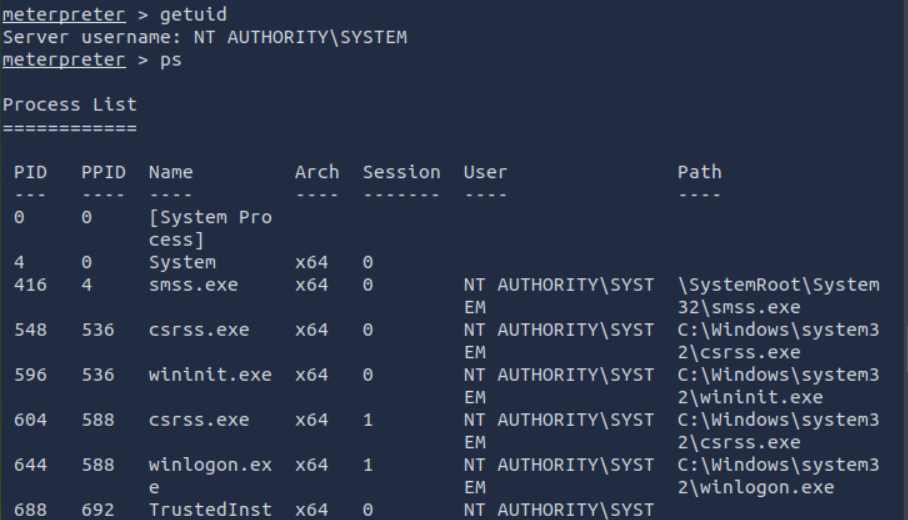The height and width of the screenshot is (520, 908).
Task: Click 'wininit.exe' process name
Action: pyautogui.click(x=210, y=375)
